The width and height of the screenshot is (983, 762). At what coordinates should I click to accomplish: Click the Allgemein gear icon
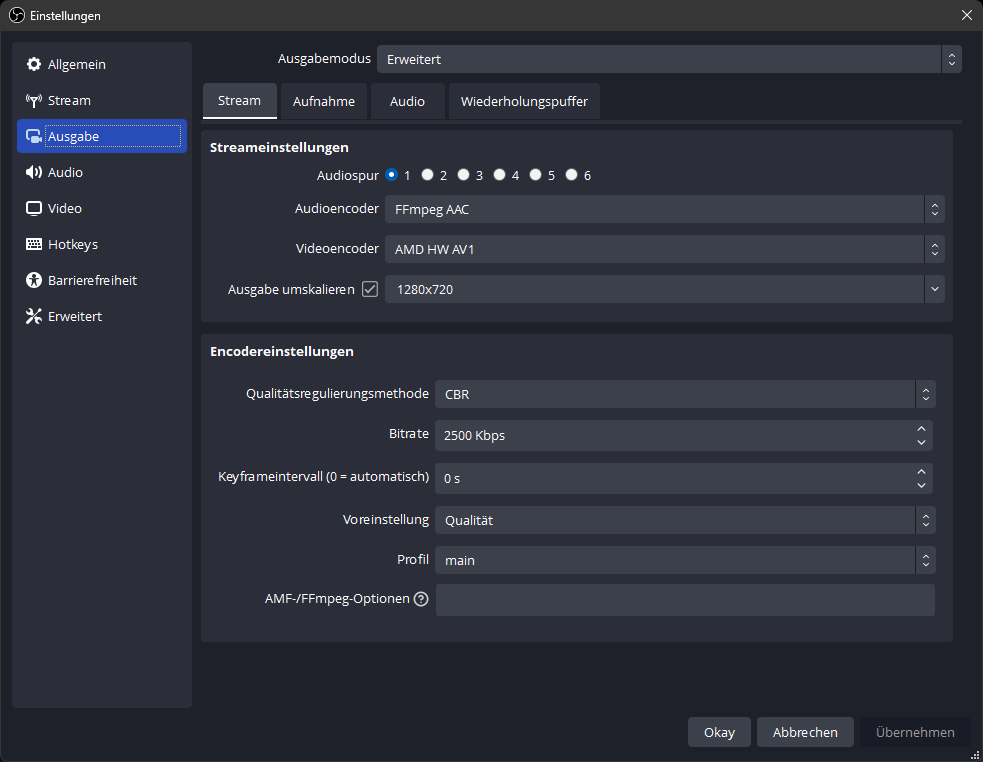pyautogui.click(x=34, y=65)
